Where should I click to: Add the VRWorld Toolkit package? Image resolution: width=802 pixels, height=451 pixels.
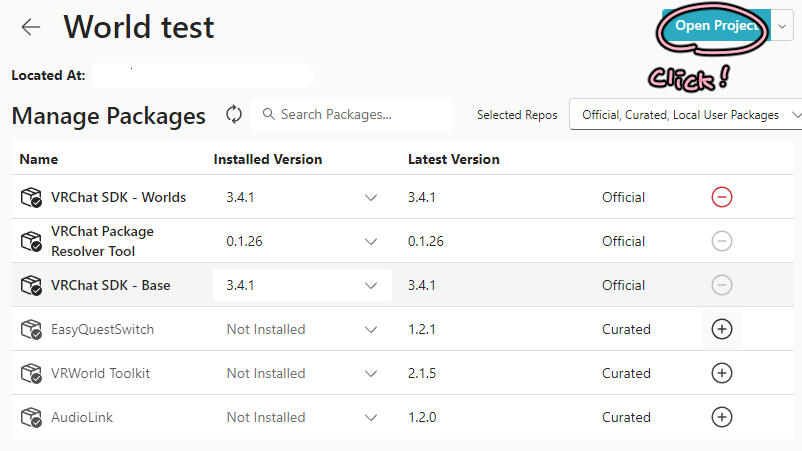721,373
